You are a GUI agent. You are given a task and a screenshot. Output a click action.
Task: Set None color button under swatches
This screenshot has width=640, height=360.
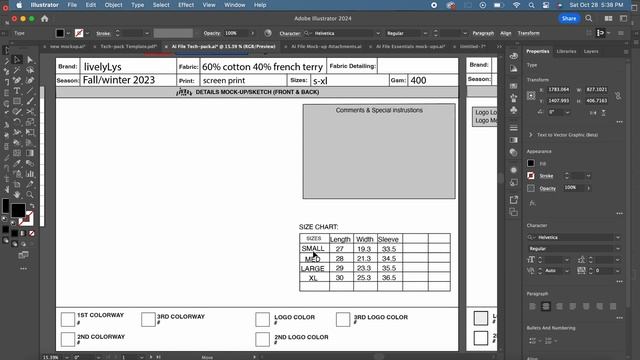(31, 233)
